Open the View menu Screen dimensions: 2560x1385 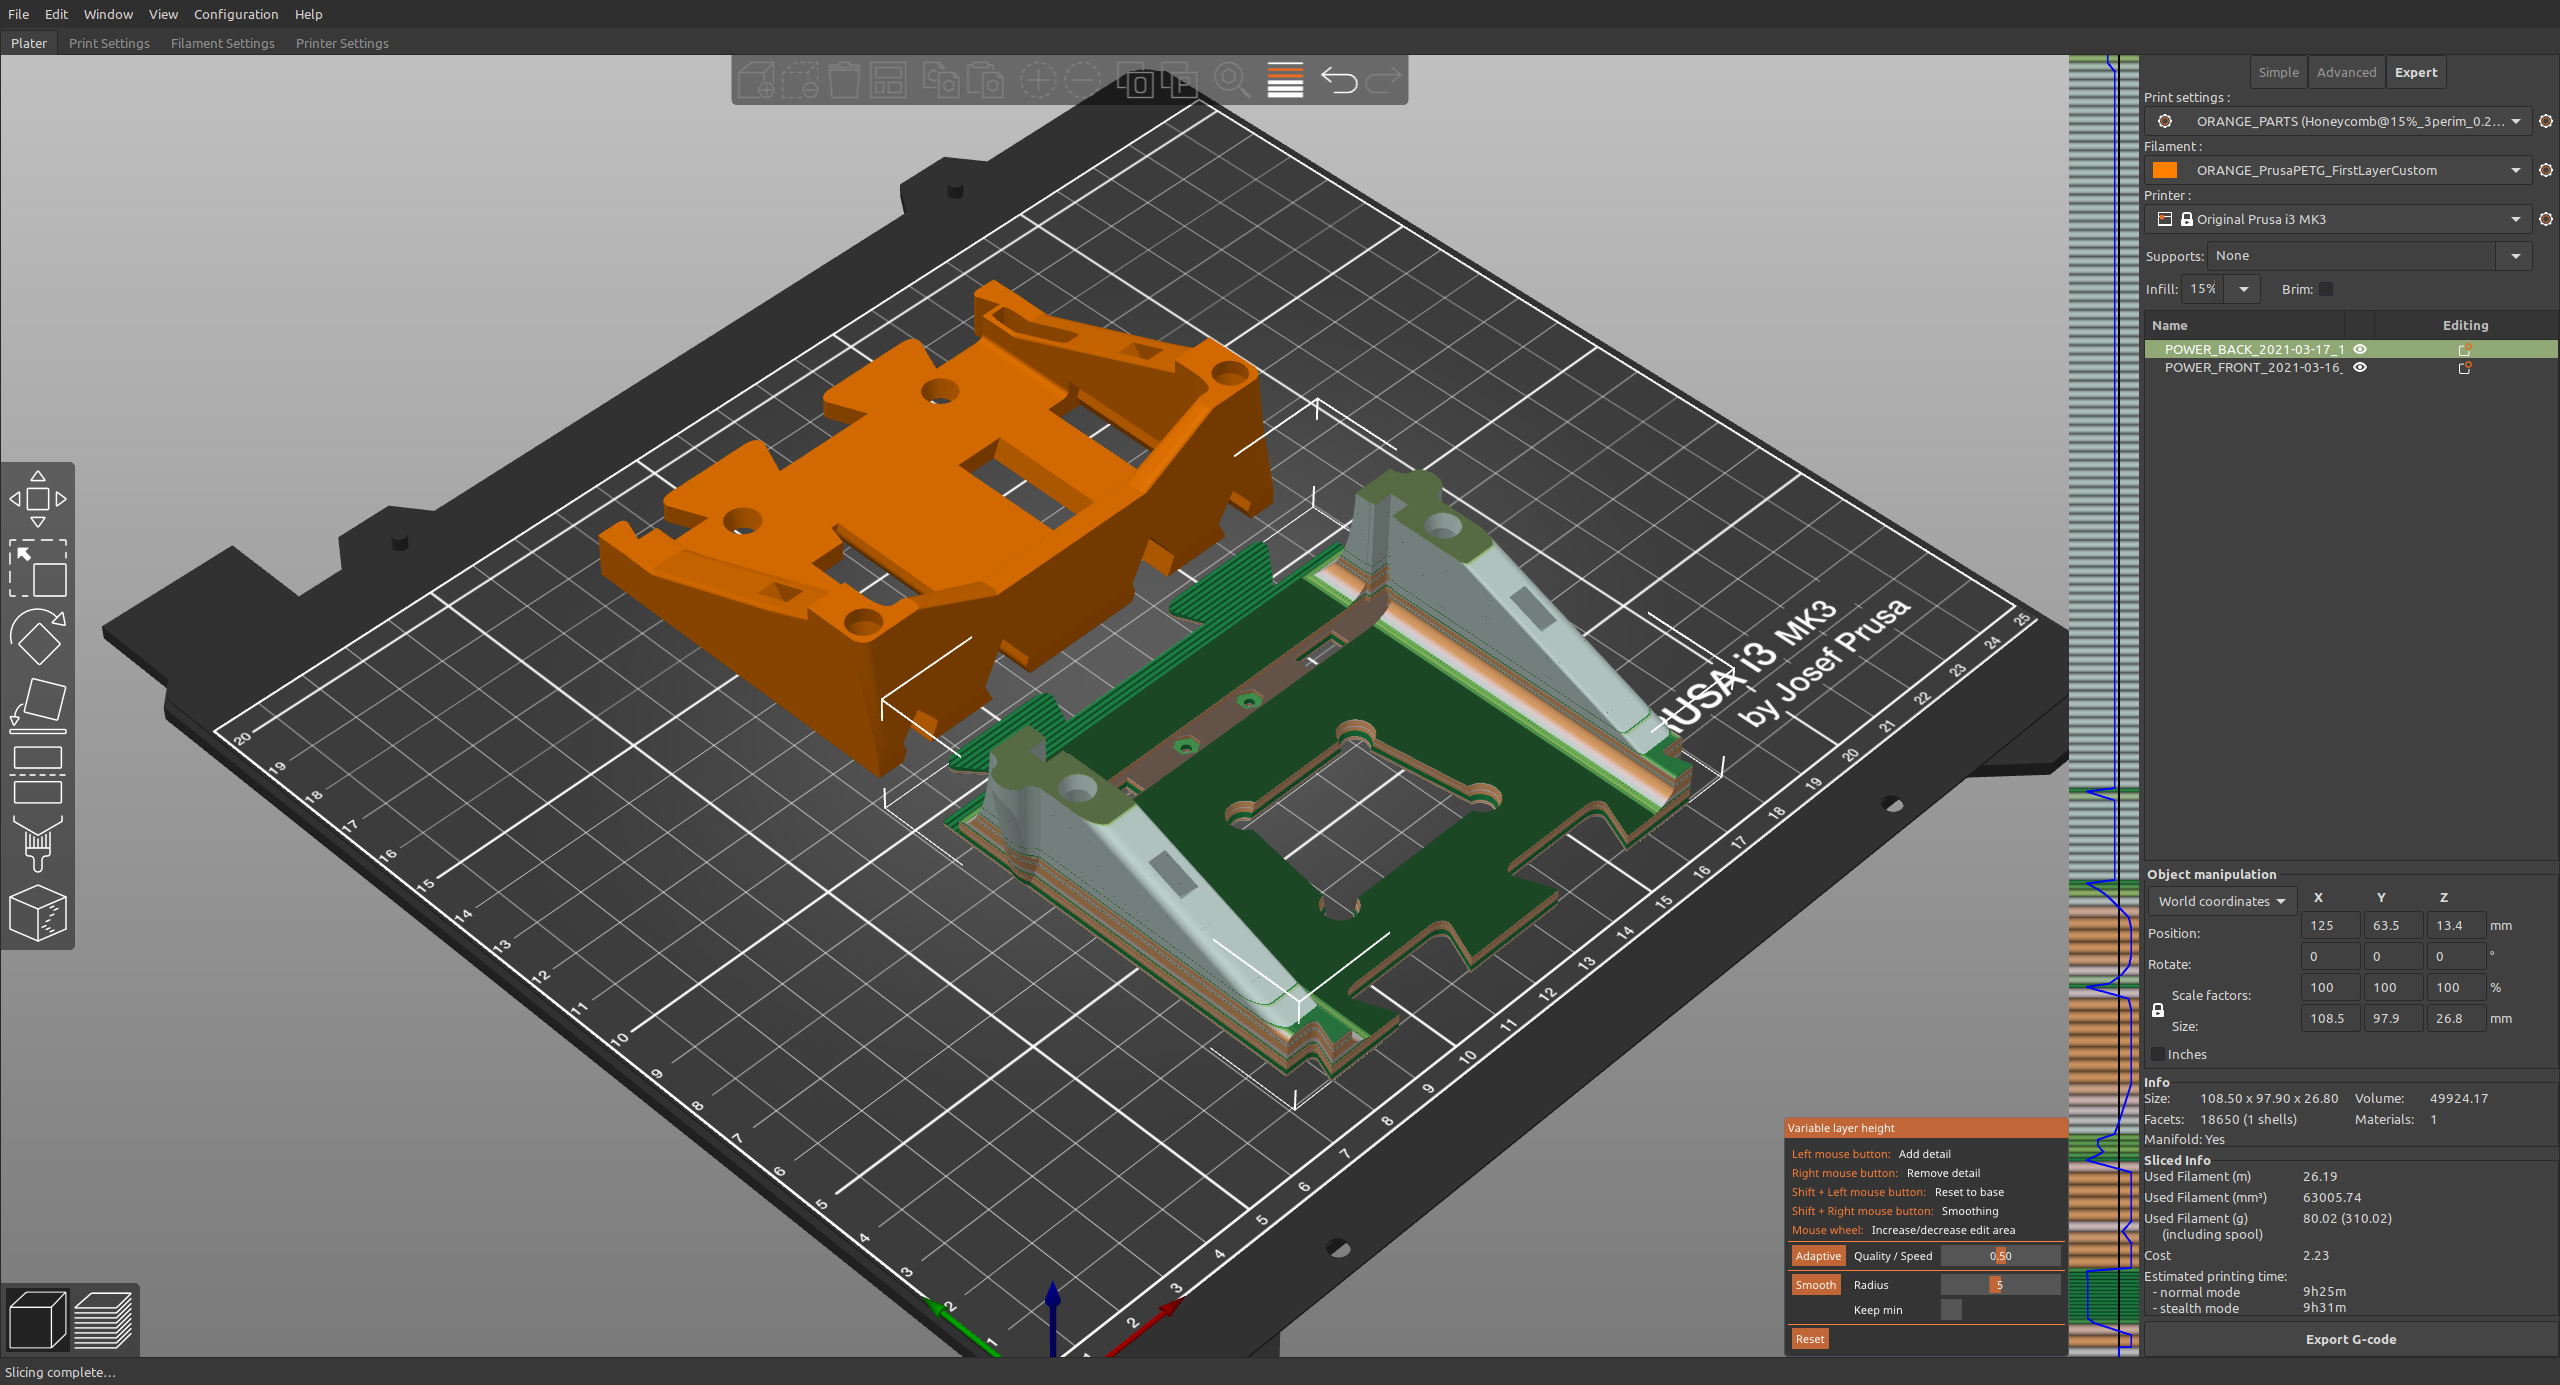[x=163, y=14]
